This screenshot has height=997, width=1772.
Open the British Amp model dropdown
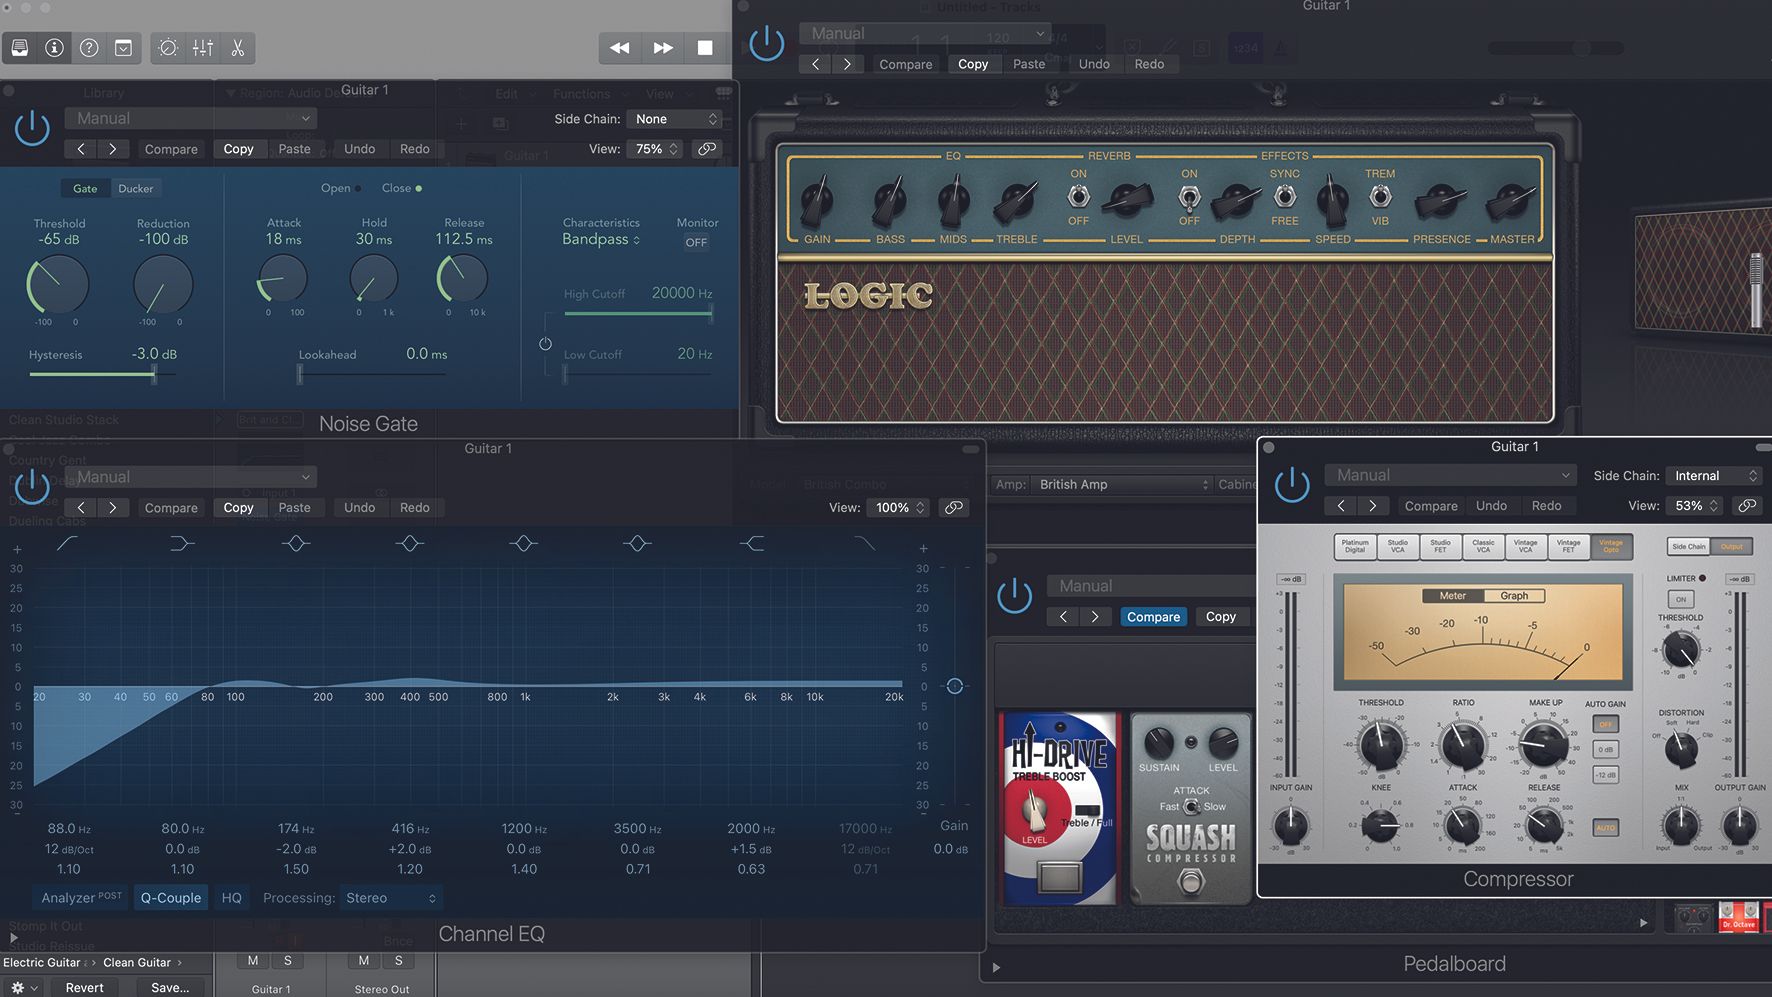tap(1120, 484)
